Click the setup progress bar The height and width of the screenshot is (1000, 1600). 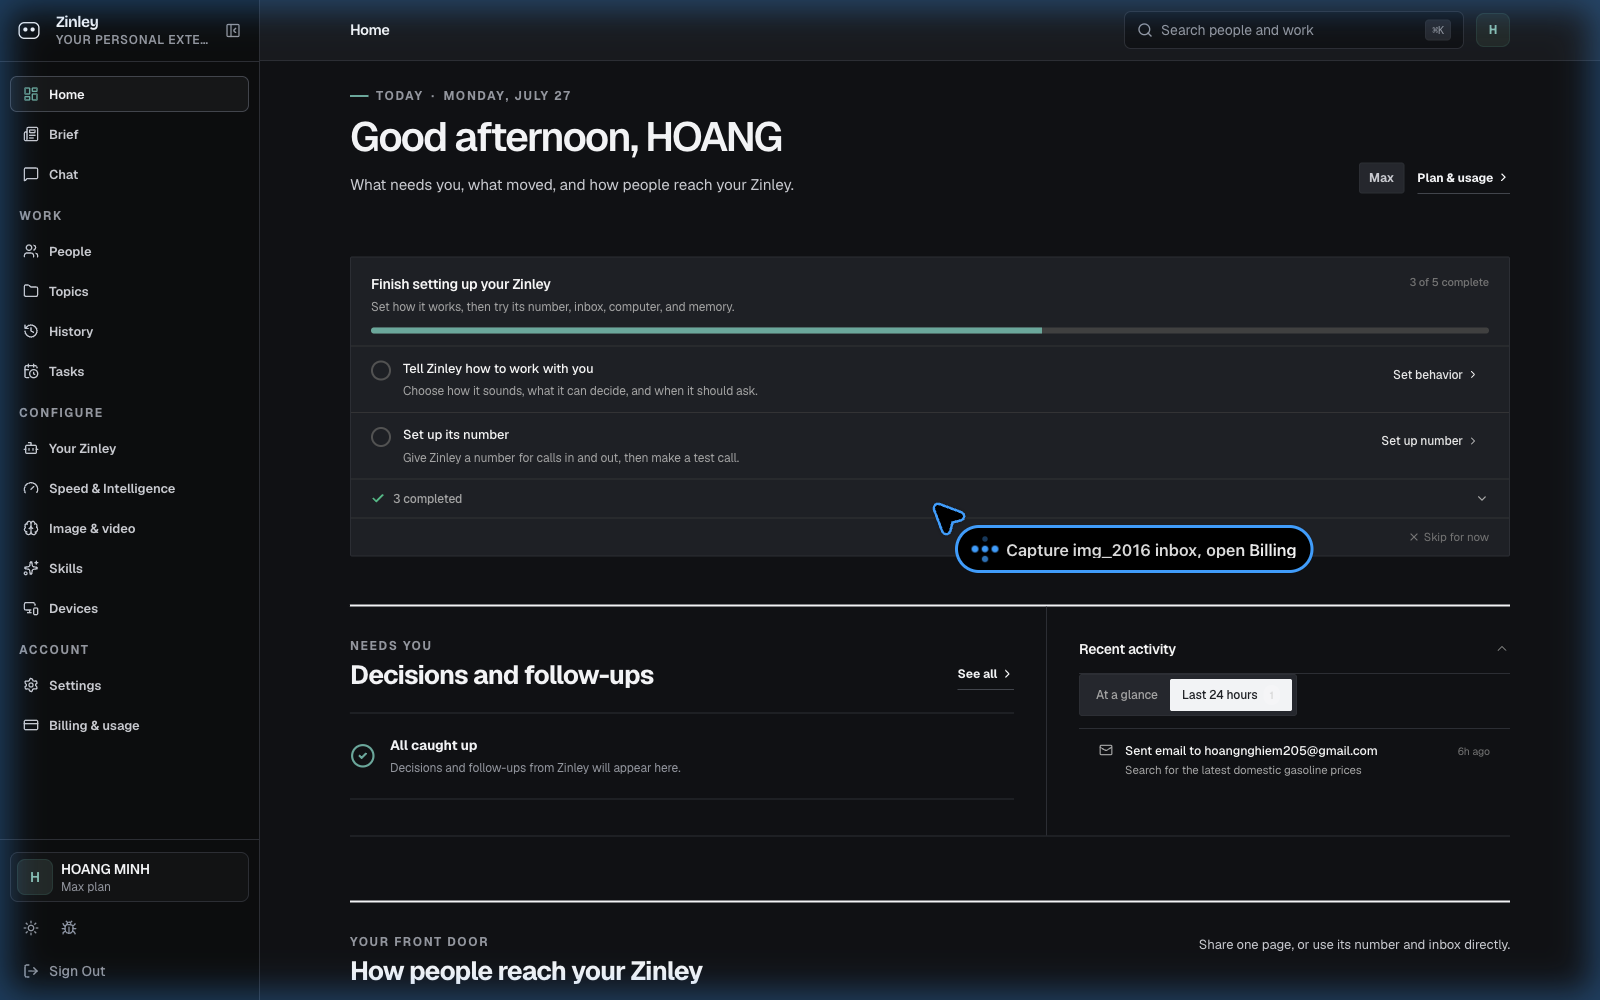click(930, 330)
